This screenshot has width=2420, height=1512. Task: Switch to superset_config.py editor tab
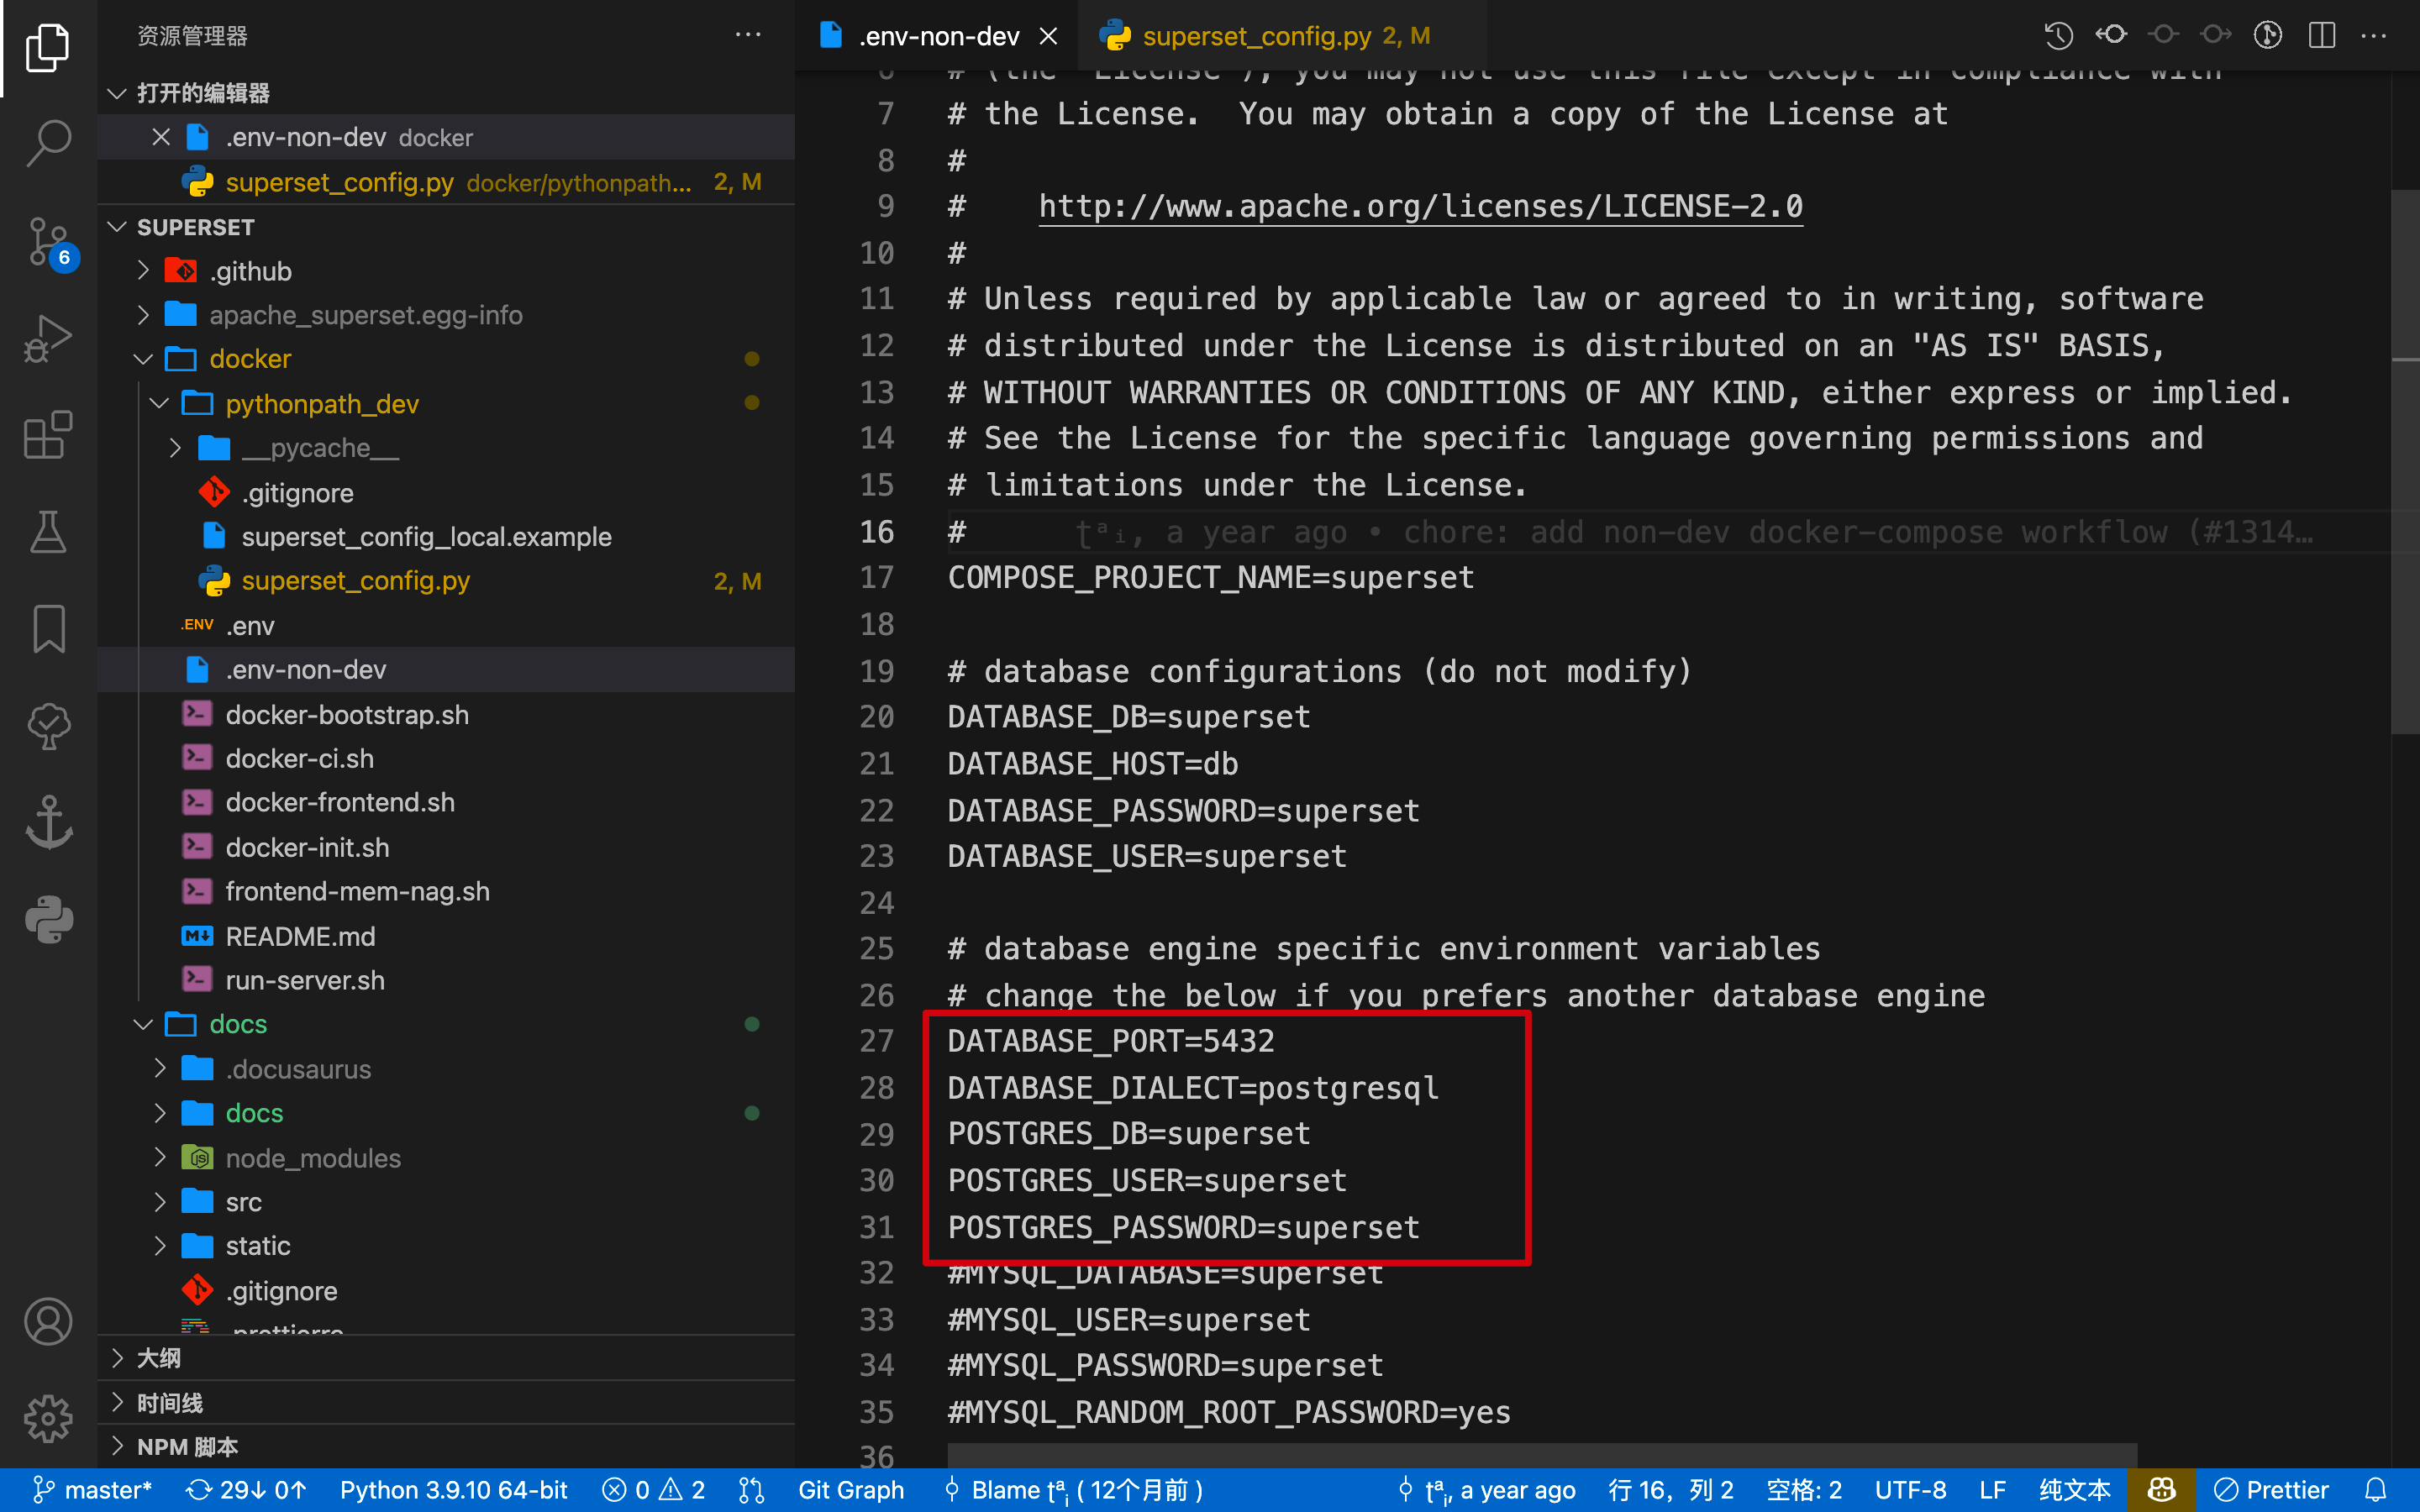coord(1256,36)
